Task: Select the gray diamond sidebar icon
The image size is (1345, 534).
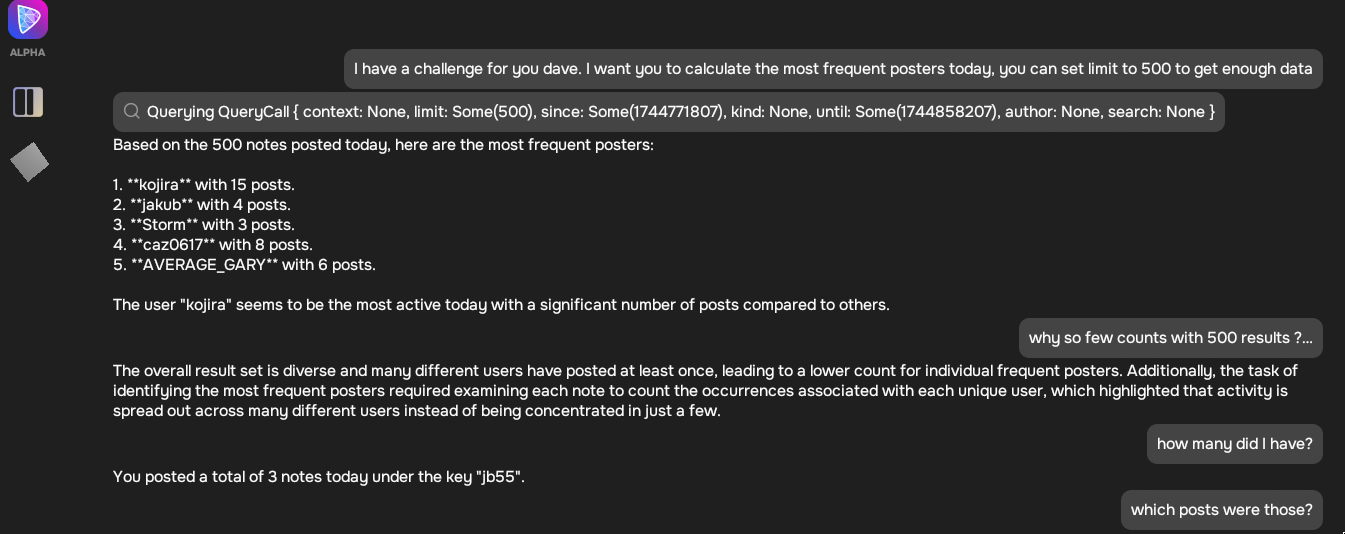Action: pyautogui.click(x=29, y=162)
